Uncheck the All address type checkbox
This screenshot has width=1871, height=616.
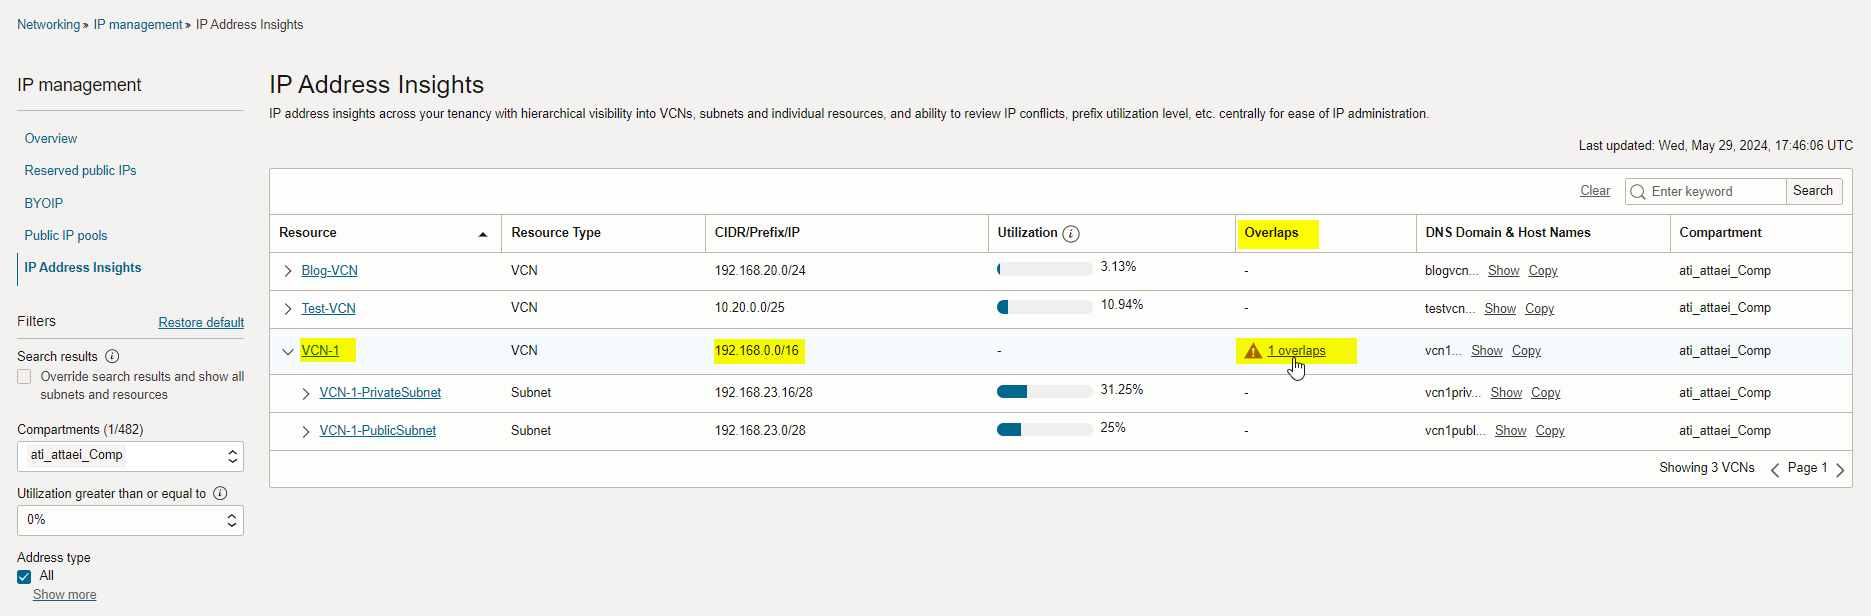point(24,577)
